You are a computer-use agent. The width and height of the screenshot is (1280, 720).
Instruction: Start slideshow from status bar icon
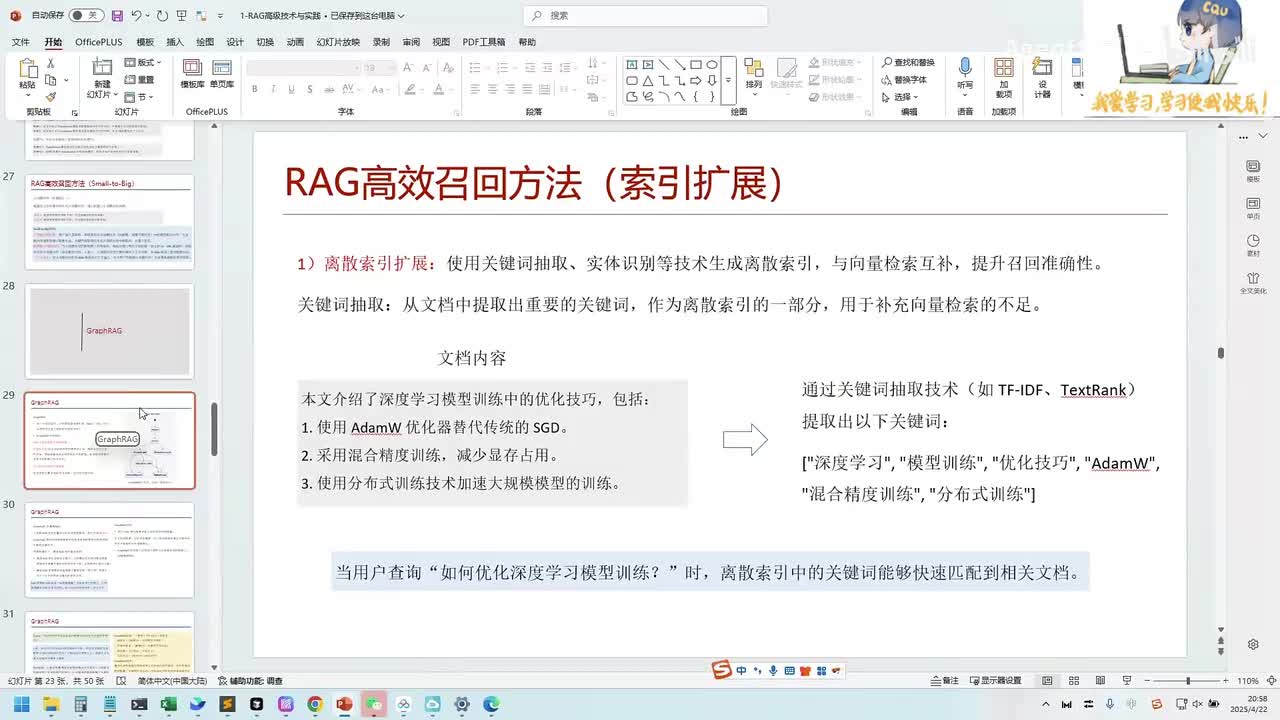coord(1127,680)
